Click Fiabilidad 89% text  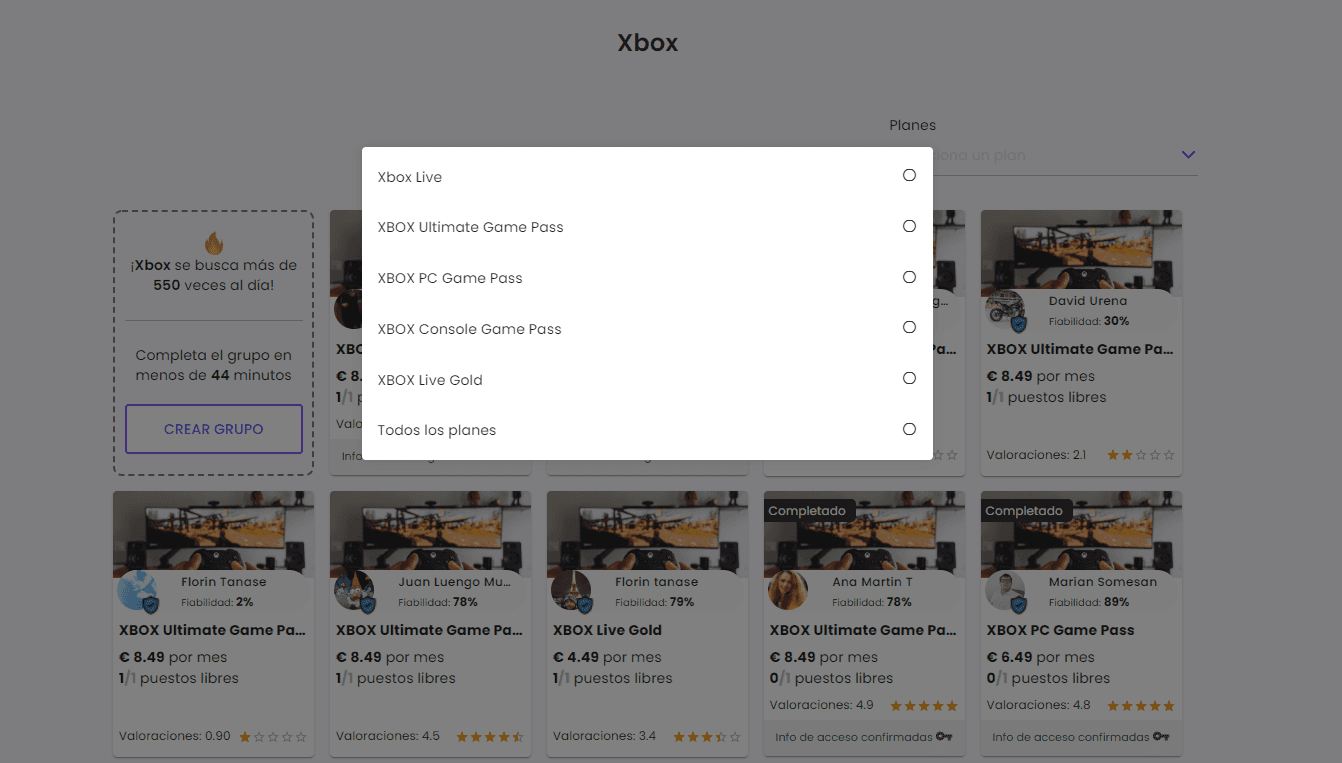tap(1089, 602)
